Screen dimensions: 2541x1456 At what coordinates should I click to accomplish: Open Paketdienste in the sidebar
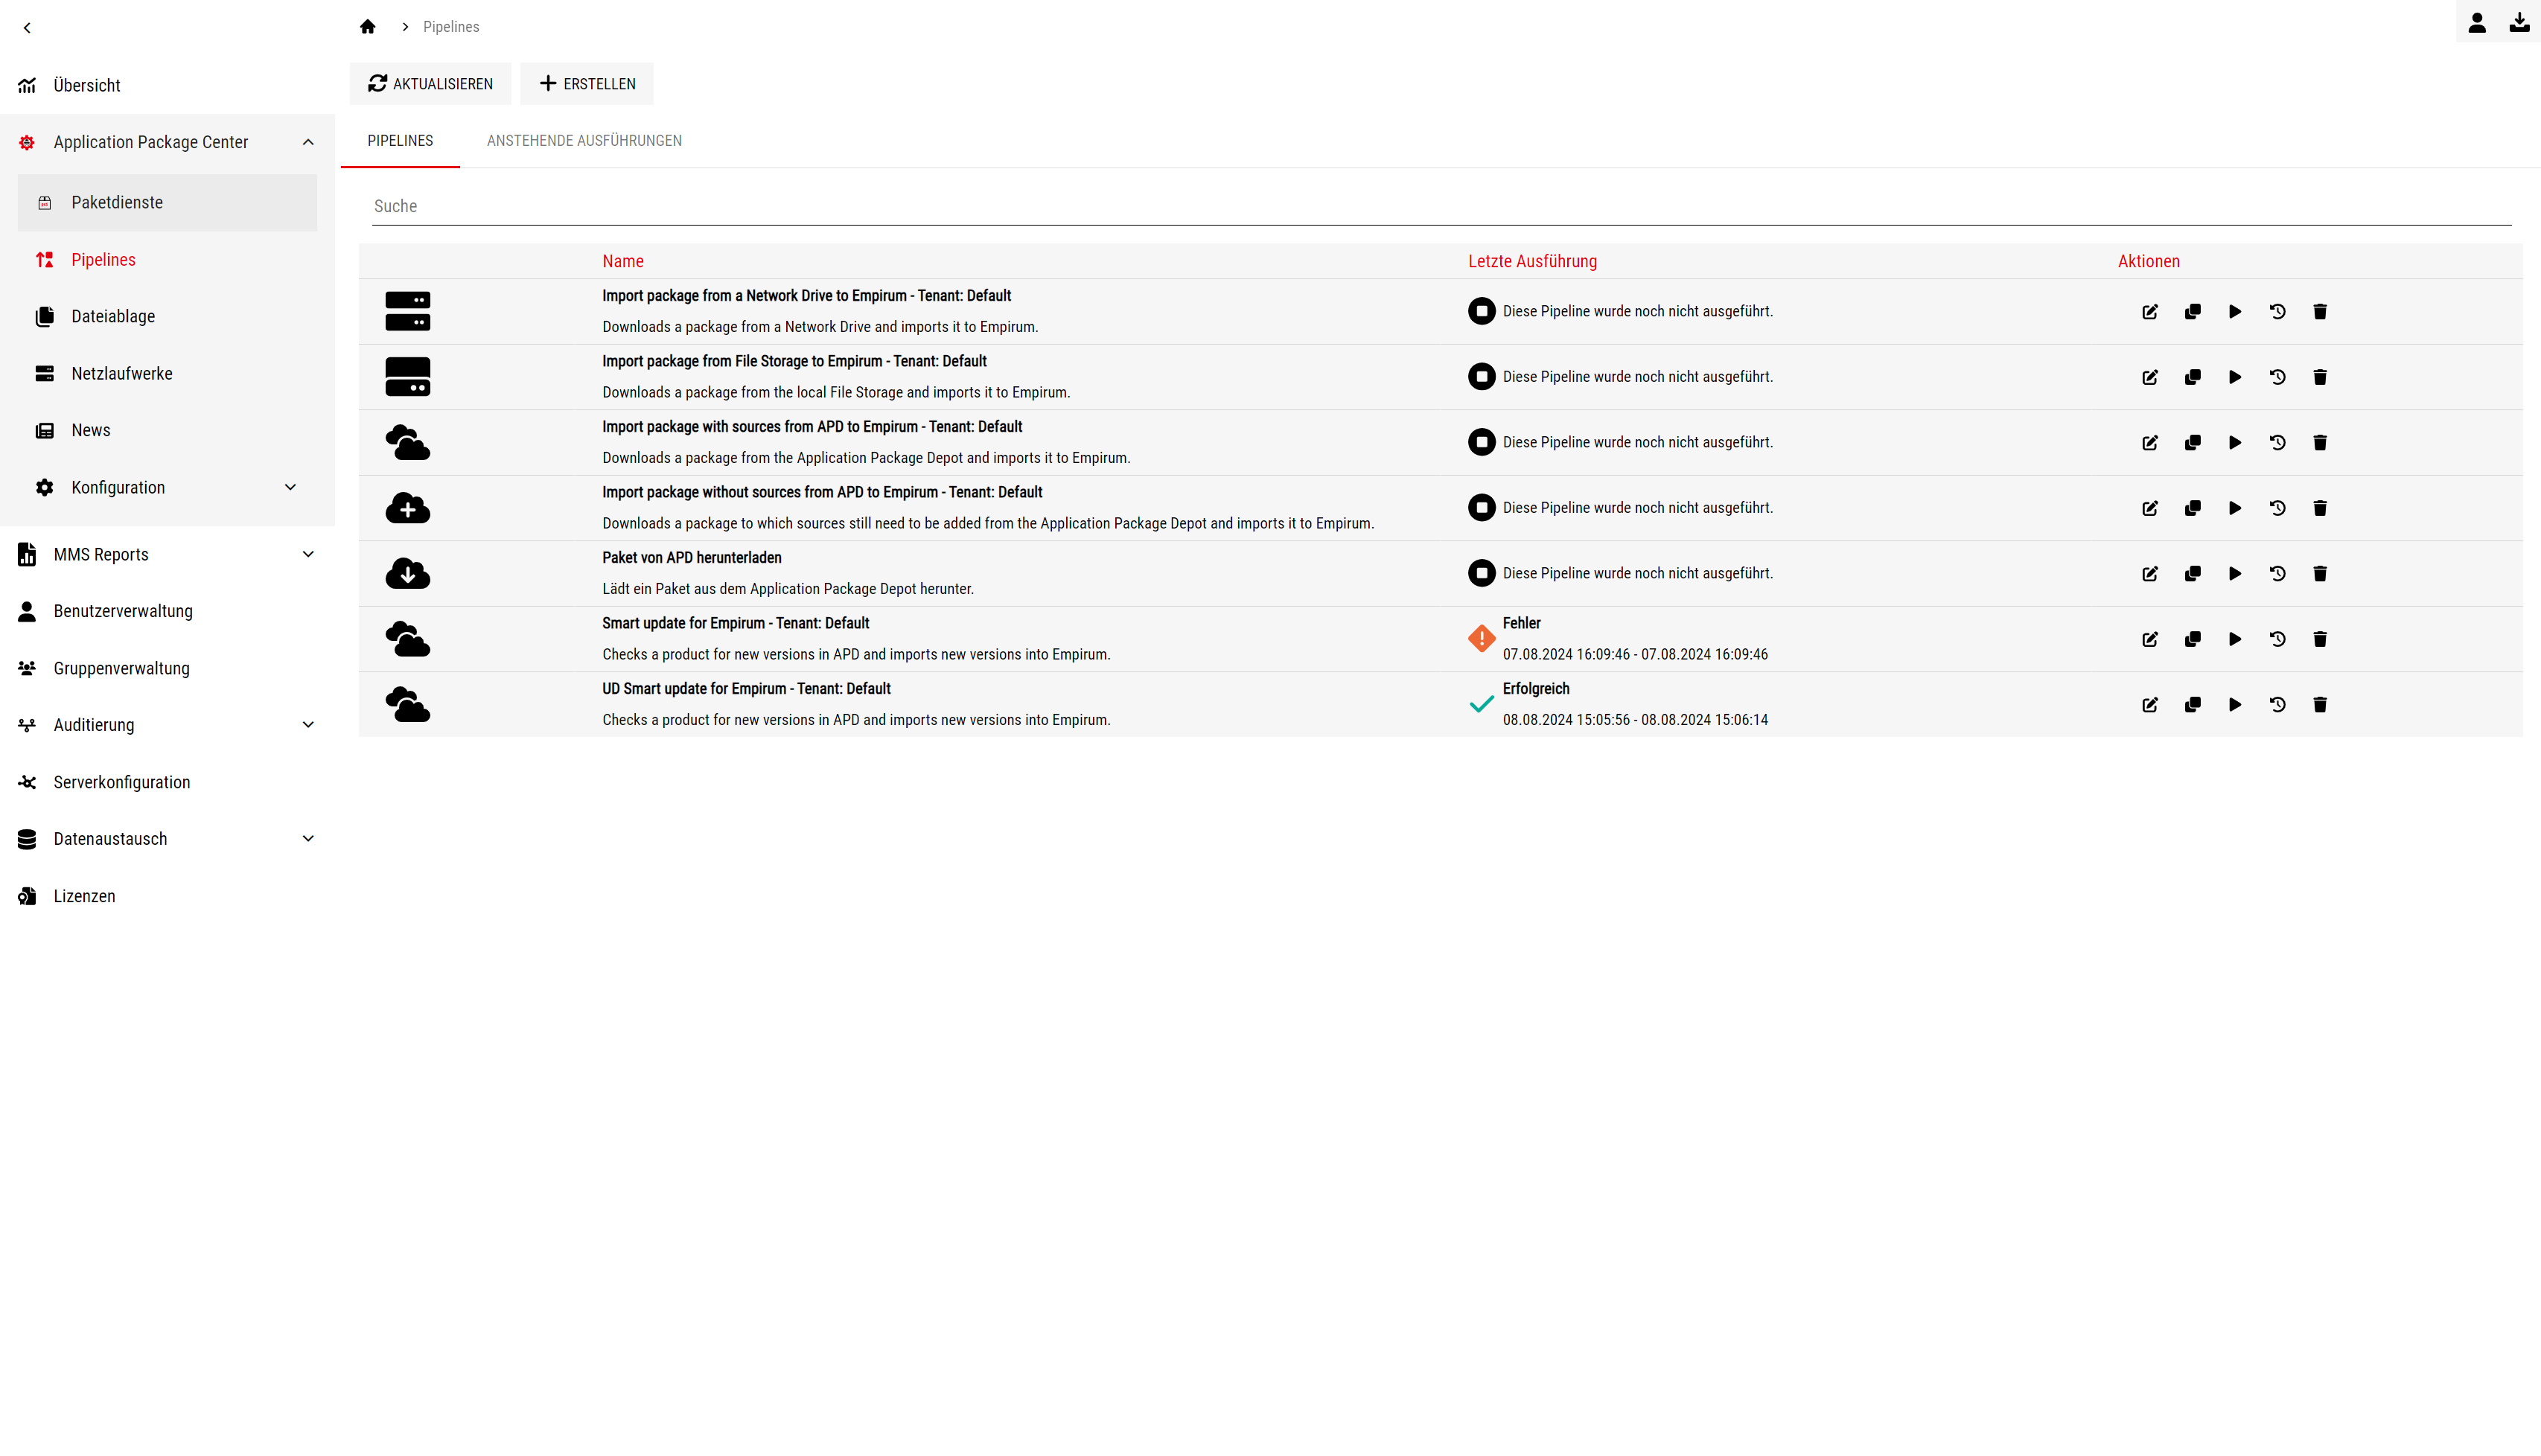167,203
